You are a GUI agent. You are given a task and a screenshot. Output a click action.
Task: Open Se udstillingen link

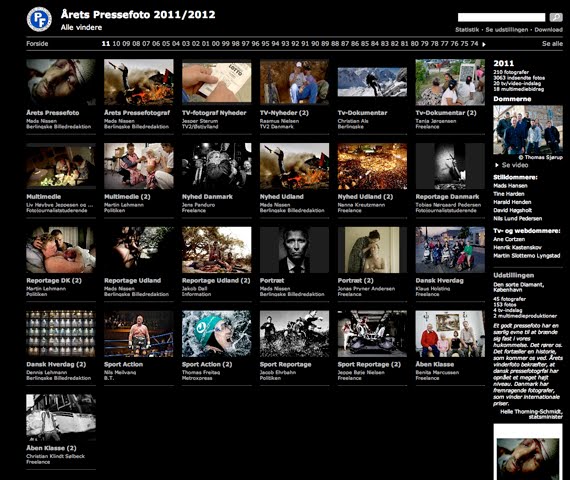click(x=507, y=30)
